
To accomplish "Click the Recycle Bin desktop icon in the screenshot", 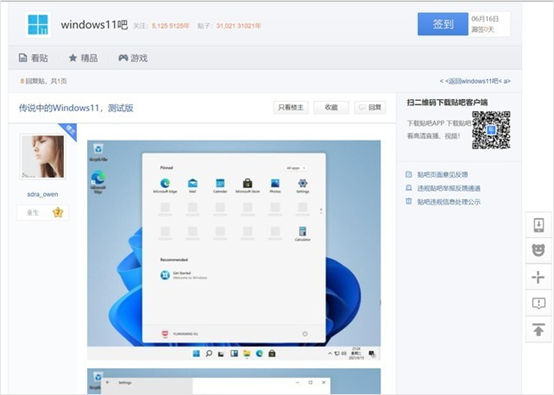I will [x=98, y=152].
